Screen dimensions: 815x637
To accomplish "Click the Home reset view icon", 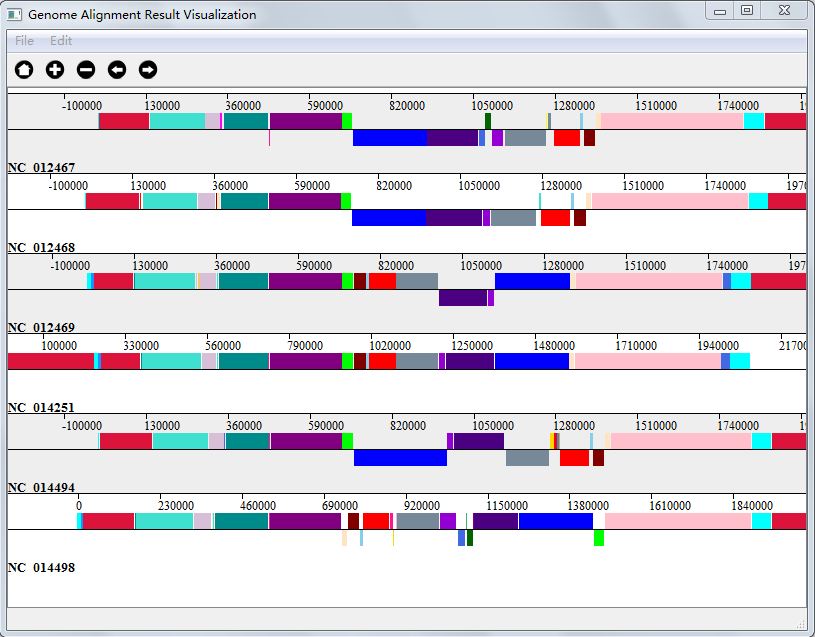I will (24, 69).
